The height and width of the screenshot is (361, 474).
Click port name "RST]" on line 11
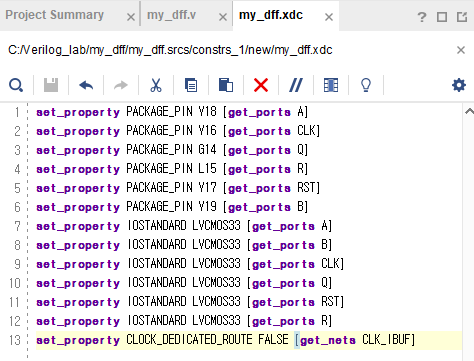point(332,302)
